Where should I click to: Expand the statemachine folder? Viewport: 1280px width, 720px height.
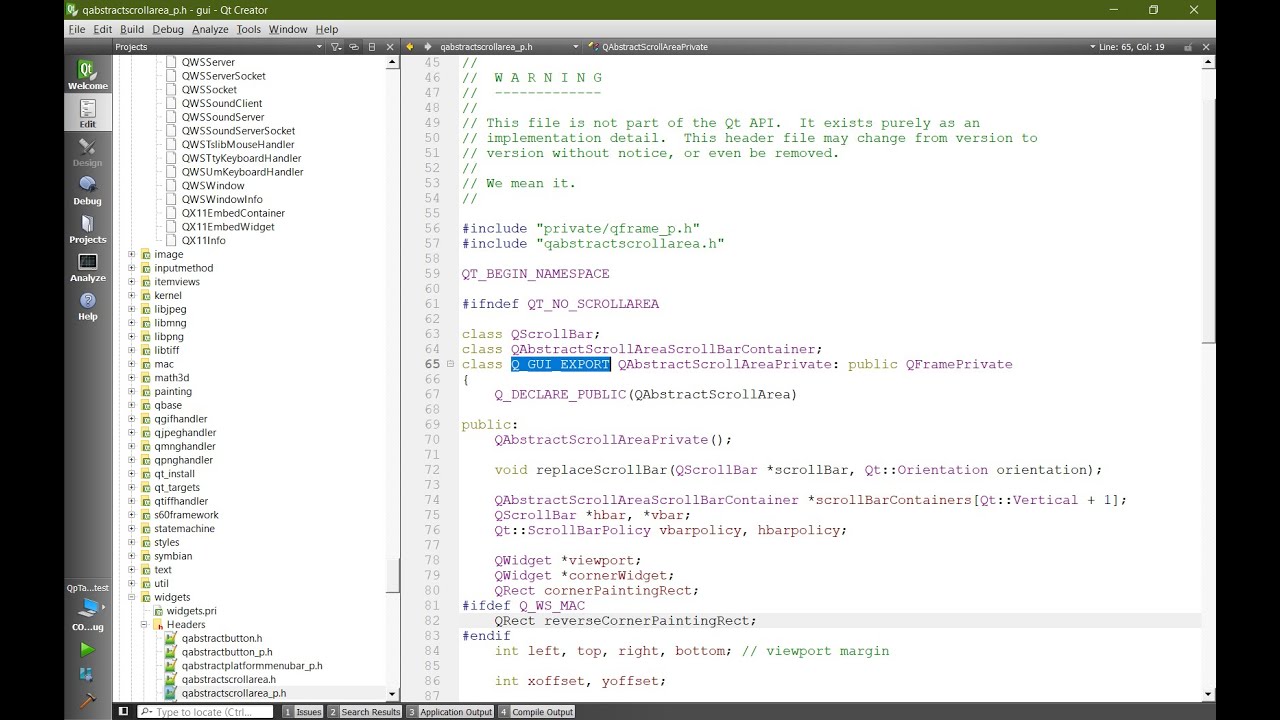point(131,529)
